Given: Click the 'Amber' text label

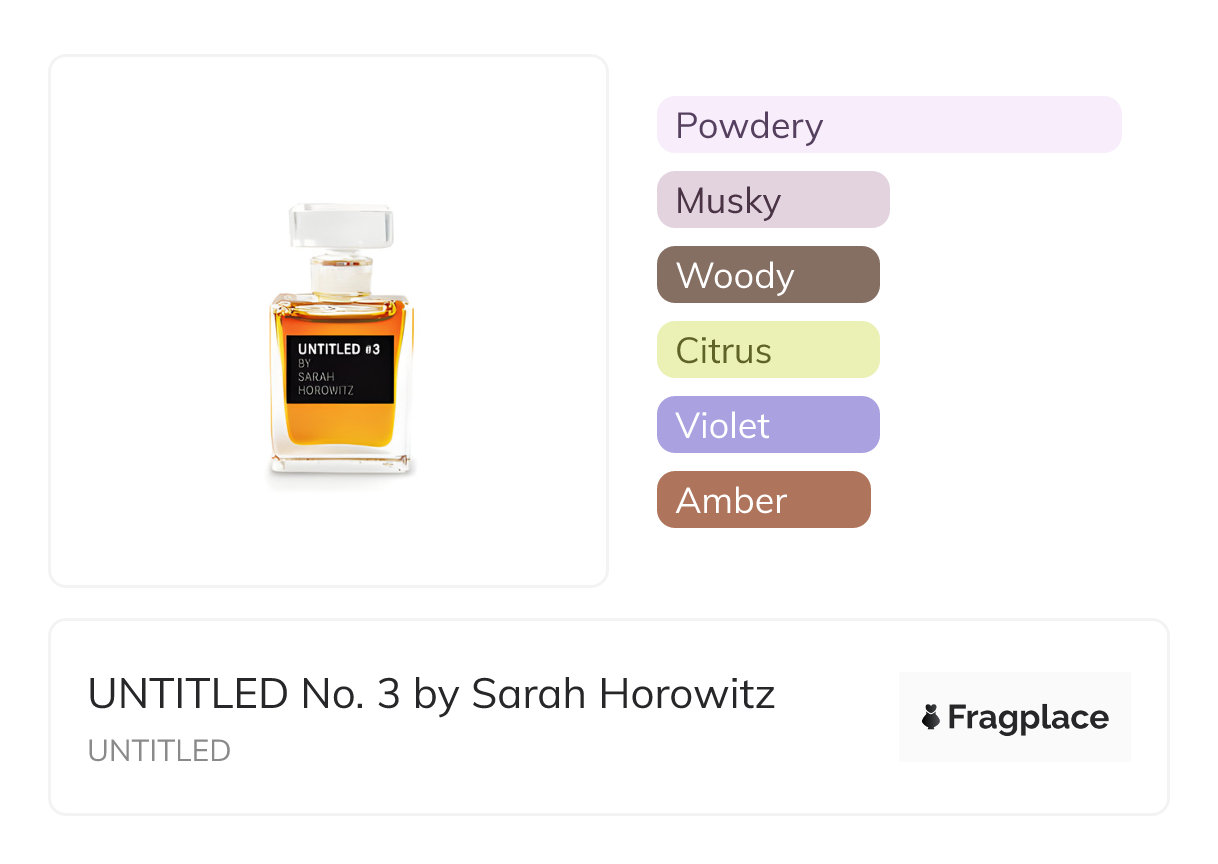Looking at the screenshot, I should pyautogui.click(x=731, y=501).
